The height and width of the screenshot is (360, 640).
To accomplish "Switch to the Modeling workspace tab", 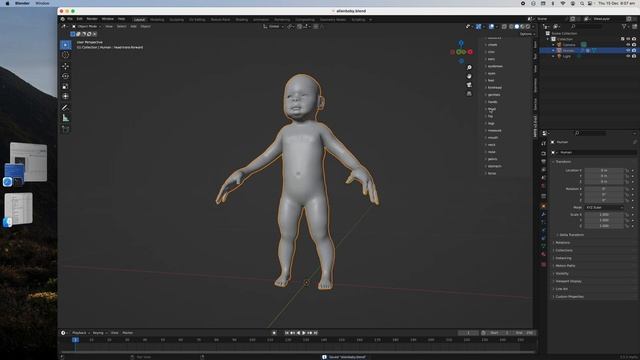I will pos(157,20).
